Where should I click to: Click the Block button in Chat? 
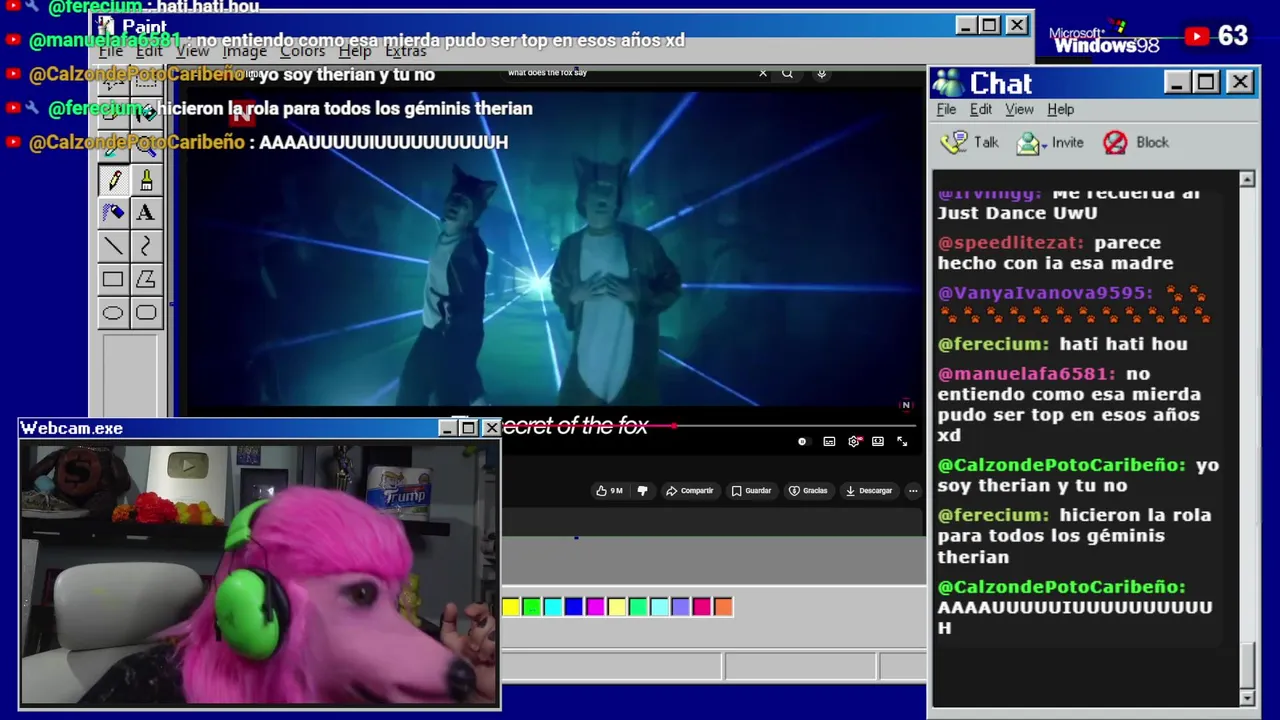point(1136,143)
